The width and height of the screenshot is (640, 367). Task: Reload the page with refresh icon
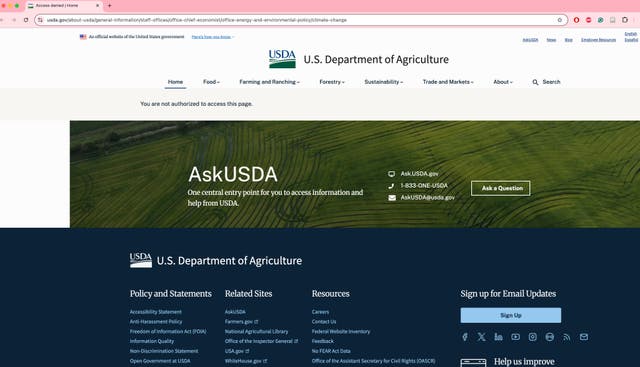[26, 20]
